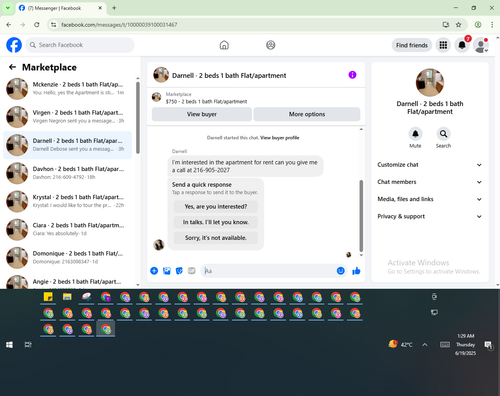Click the Windows Start button
The width and height of the screenshot is (500, 396).
(x=9, y=345)
